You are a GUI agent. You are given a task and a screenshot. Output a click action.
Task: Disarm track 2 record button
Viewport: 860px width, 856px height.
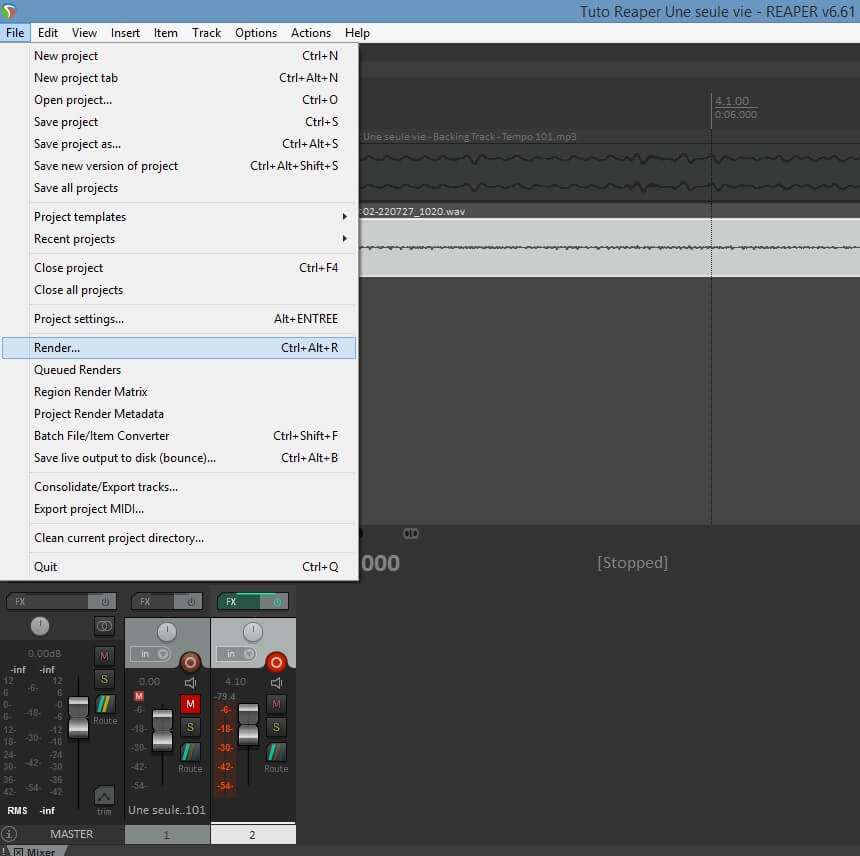click(x=276, y=662)
